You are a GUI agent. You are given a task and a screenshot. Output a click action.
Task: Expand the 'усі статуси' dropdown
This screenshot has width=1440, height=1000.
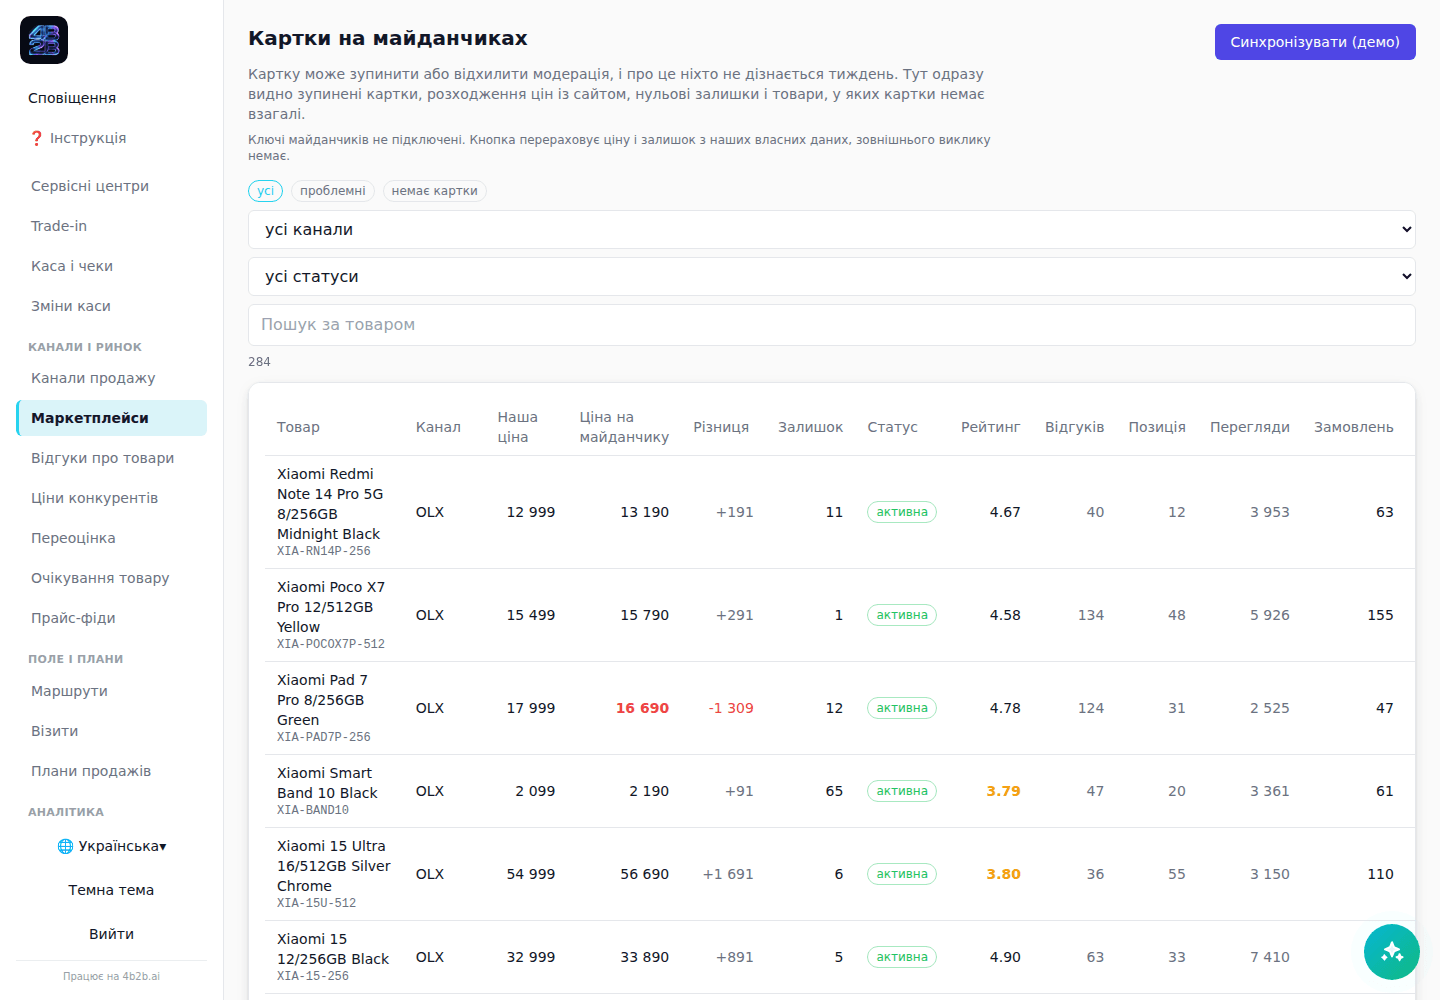click(x=832, y=276)
